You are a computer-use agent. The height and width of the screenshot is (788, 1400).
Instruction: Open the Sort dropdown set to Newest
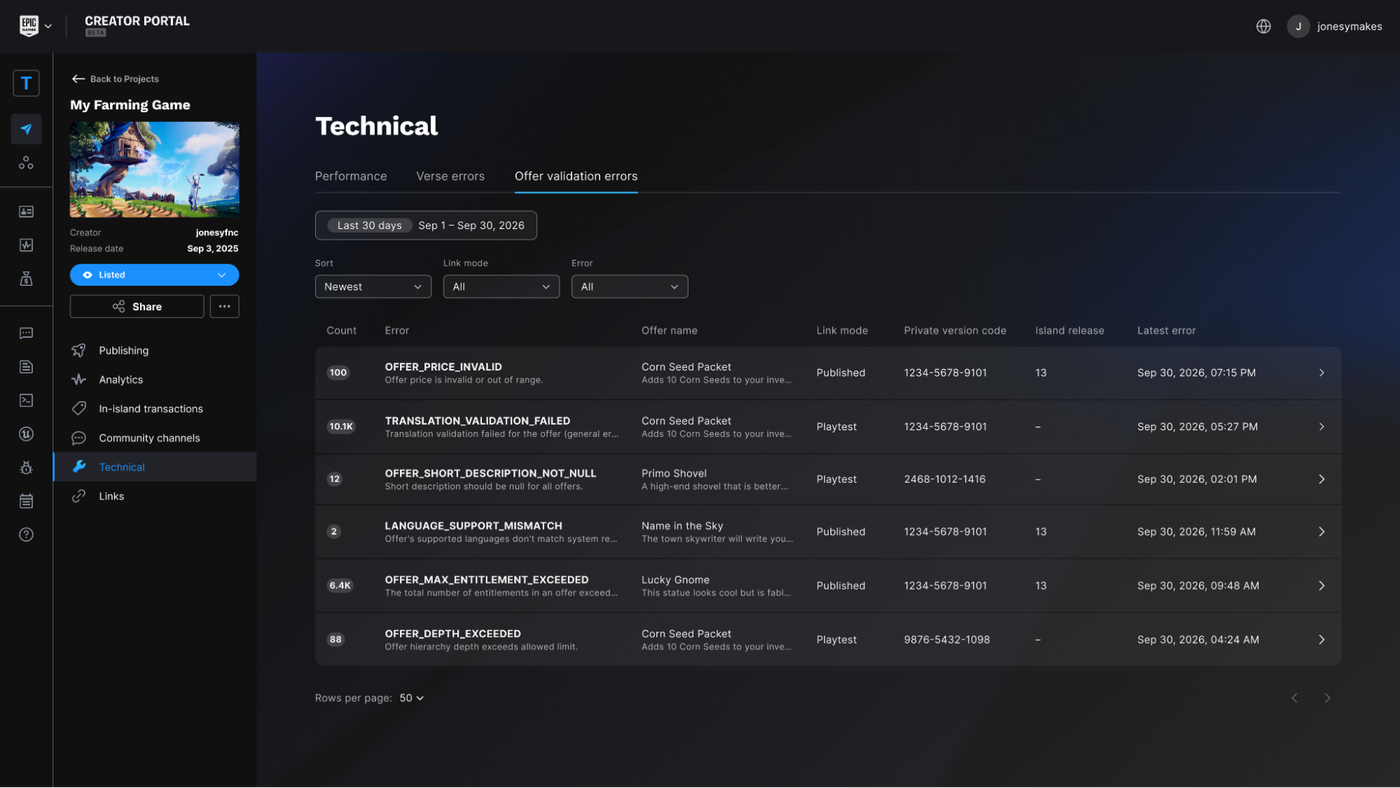point(373,287)
